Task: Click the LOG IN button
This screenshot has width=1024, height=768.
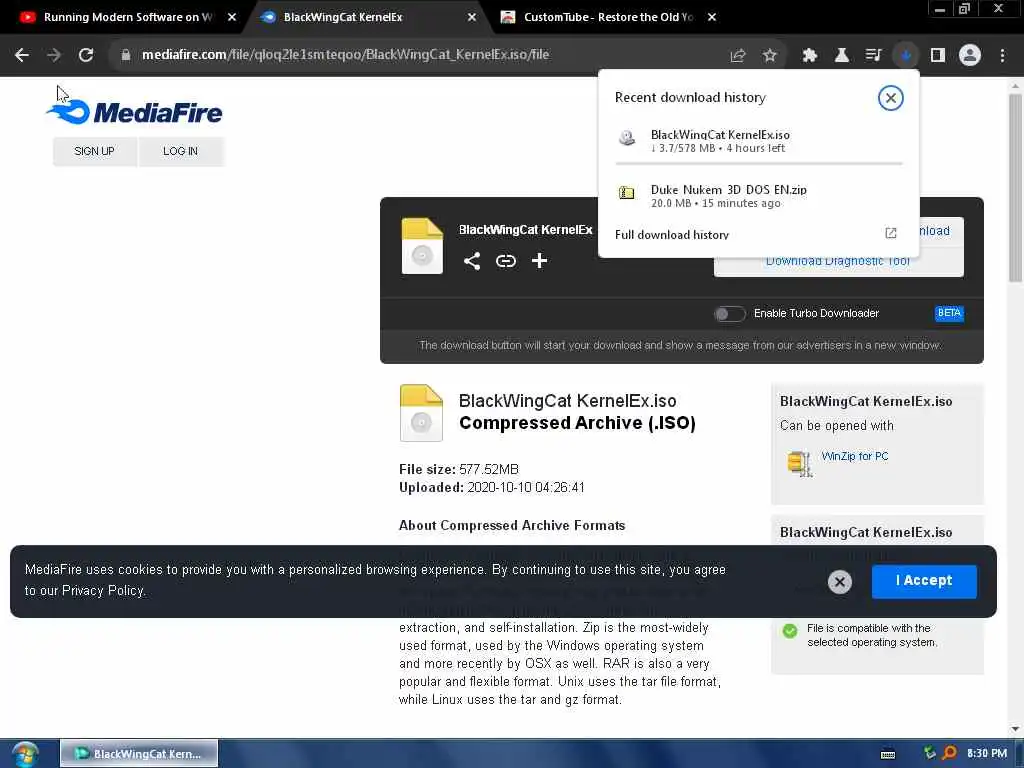Action: pos(180,152)
